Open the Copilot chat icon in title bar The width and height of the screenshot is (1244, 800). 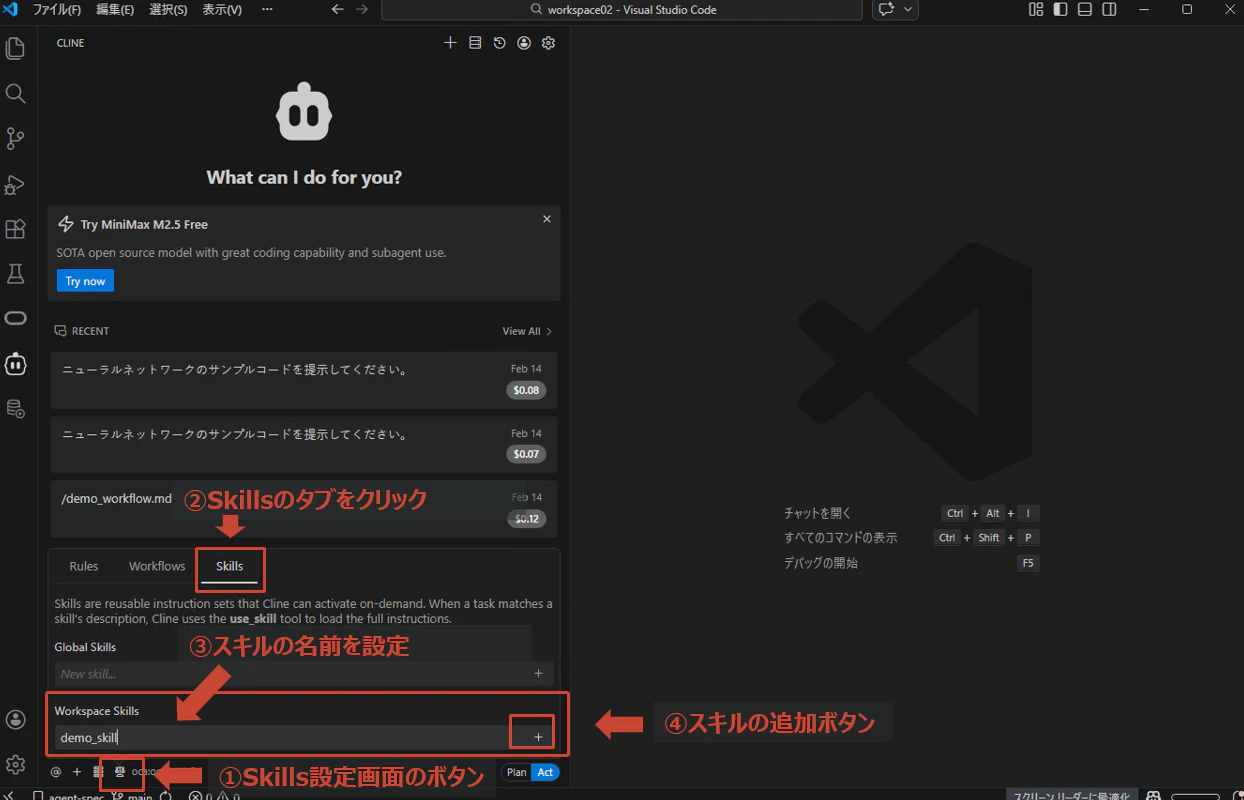886,9
